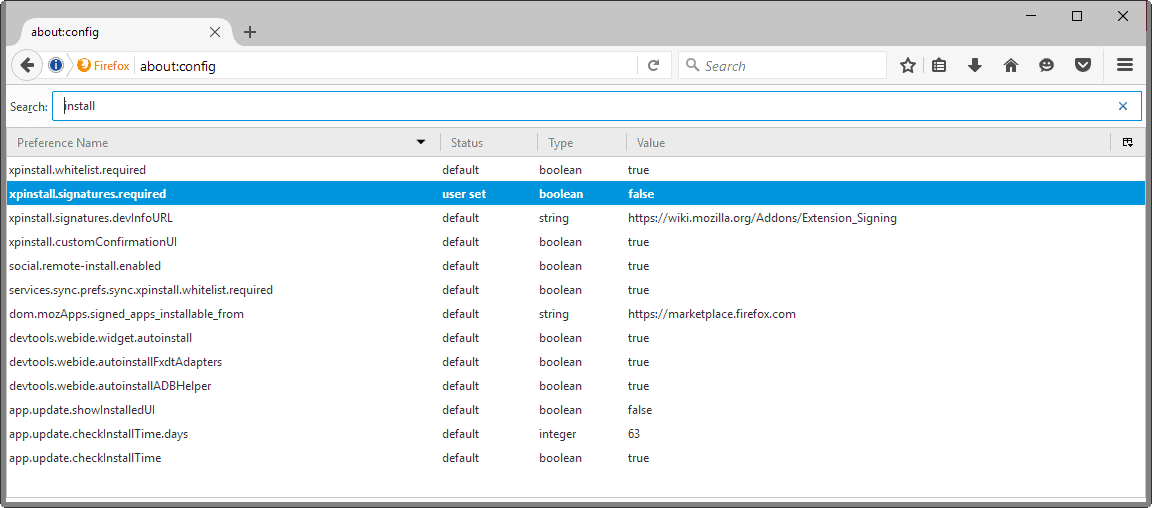Select services.sync.prefs.sync.xpinstall.whitelist.required row
The image size is (1152, 508).
click(575, 290)
